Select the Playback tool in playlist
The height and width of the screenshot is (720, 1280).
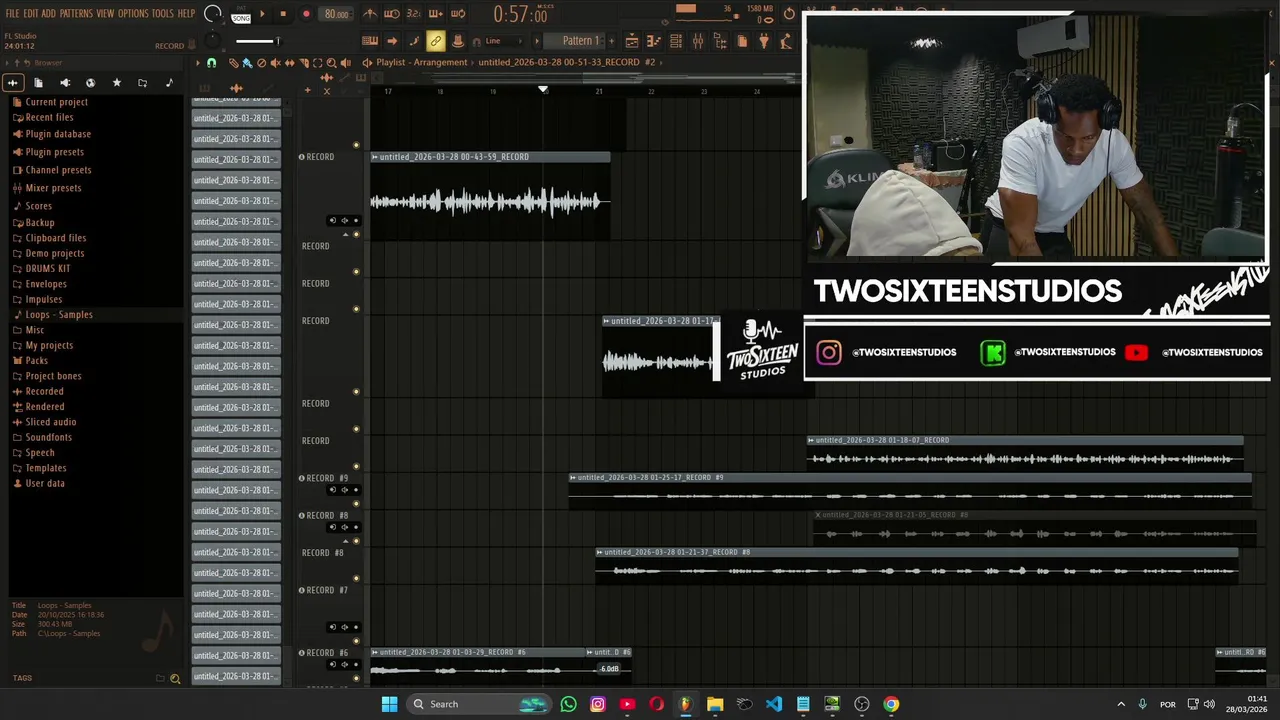click(346, 63)
